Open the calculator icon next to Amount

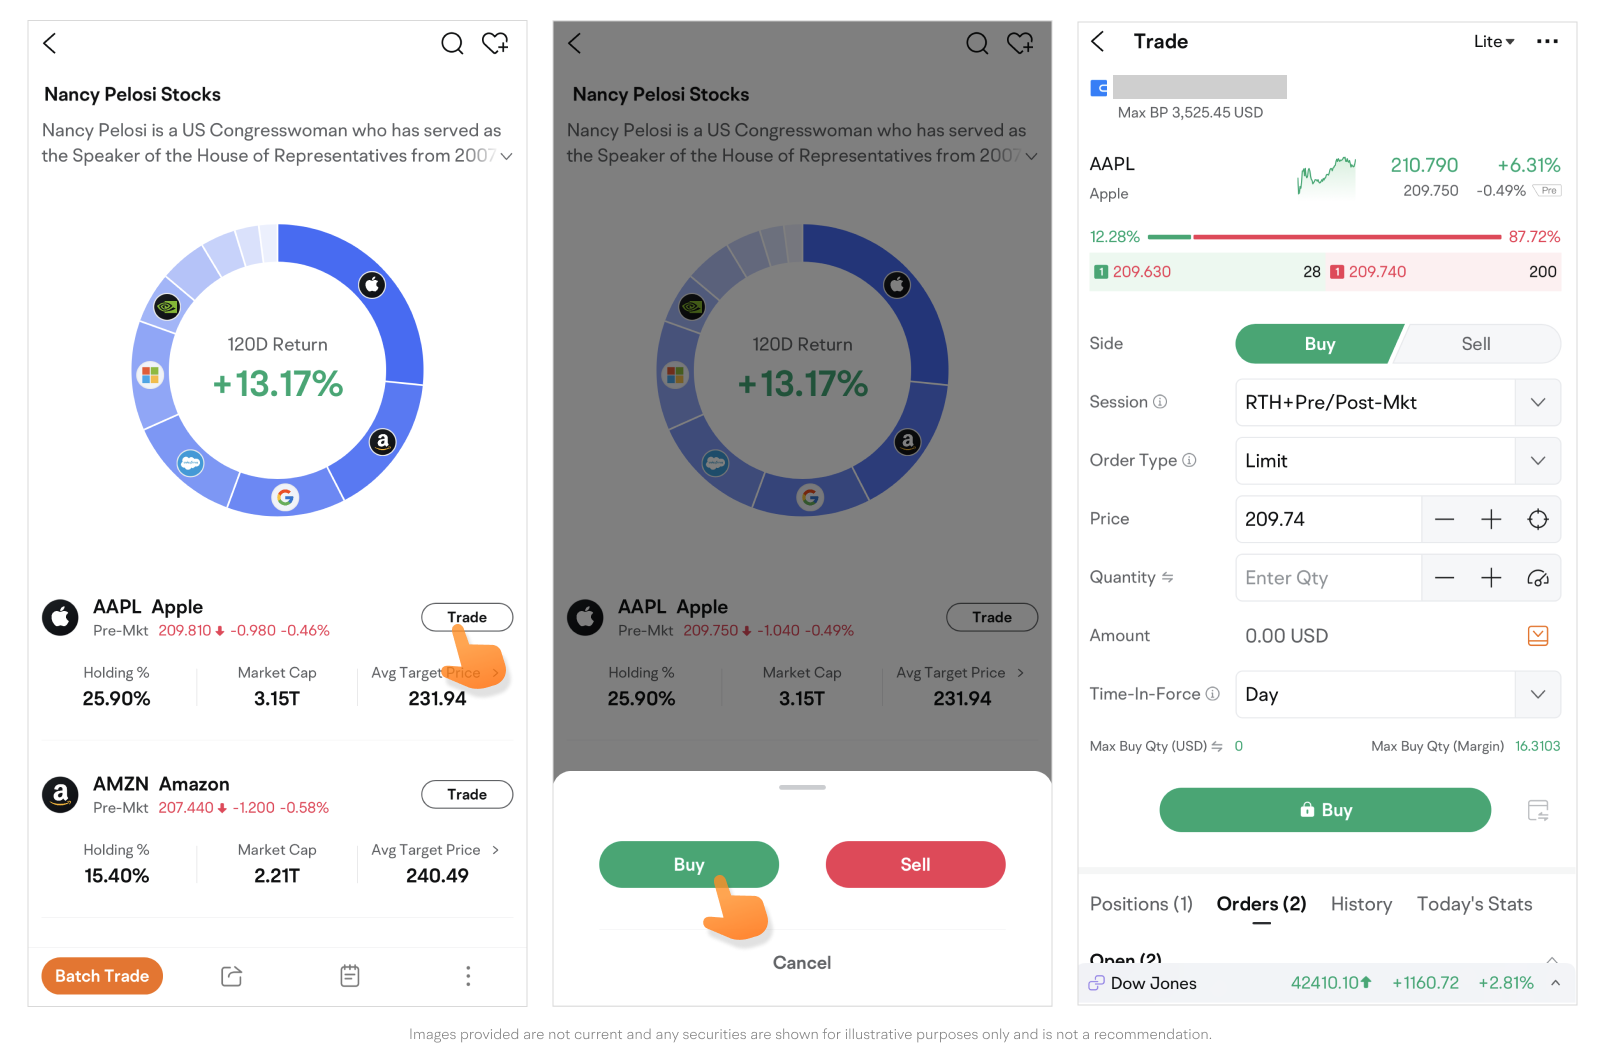[1538, 636]
